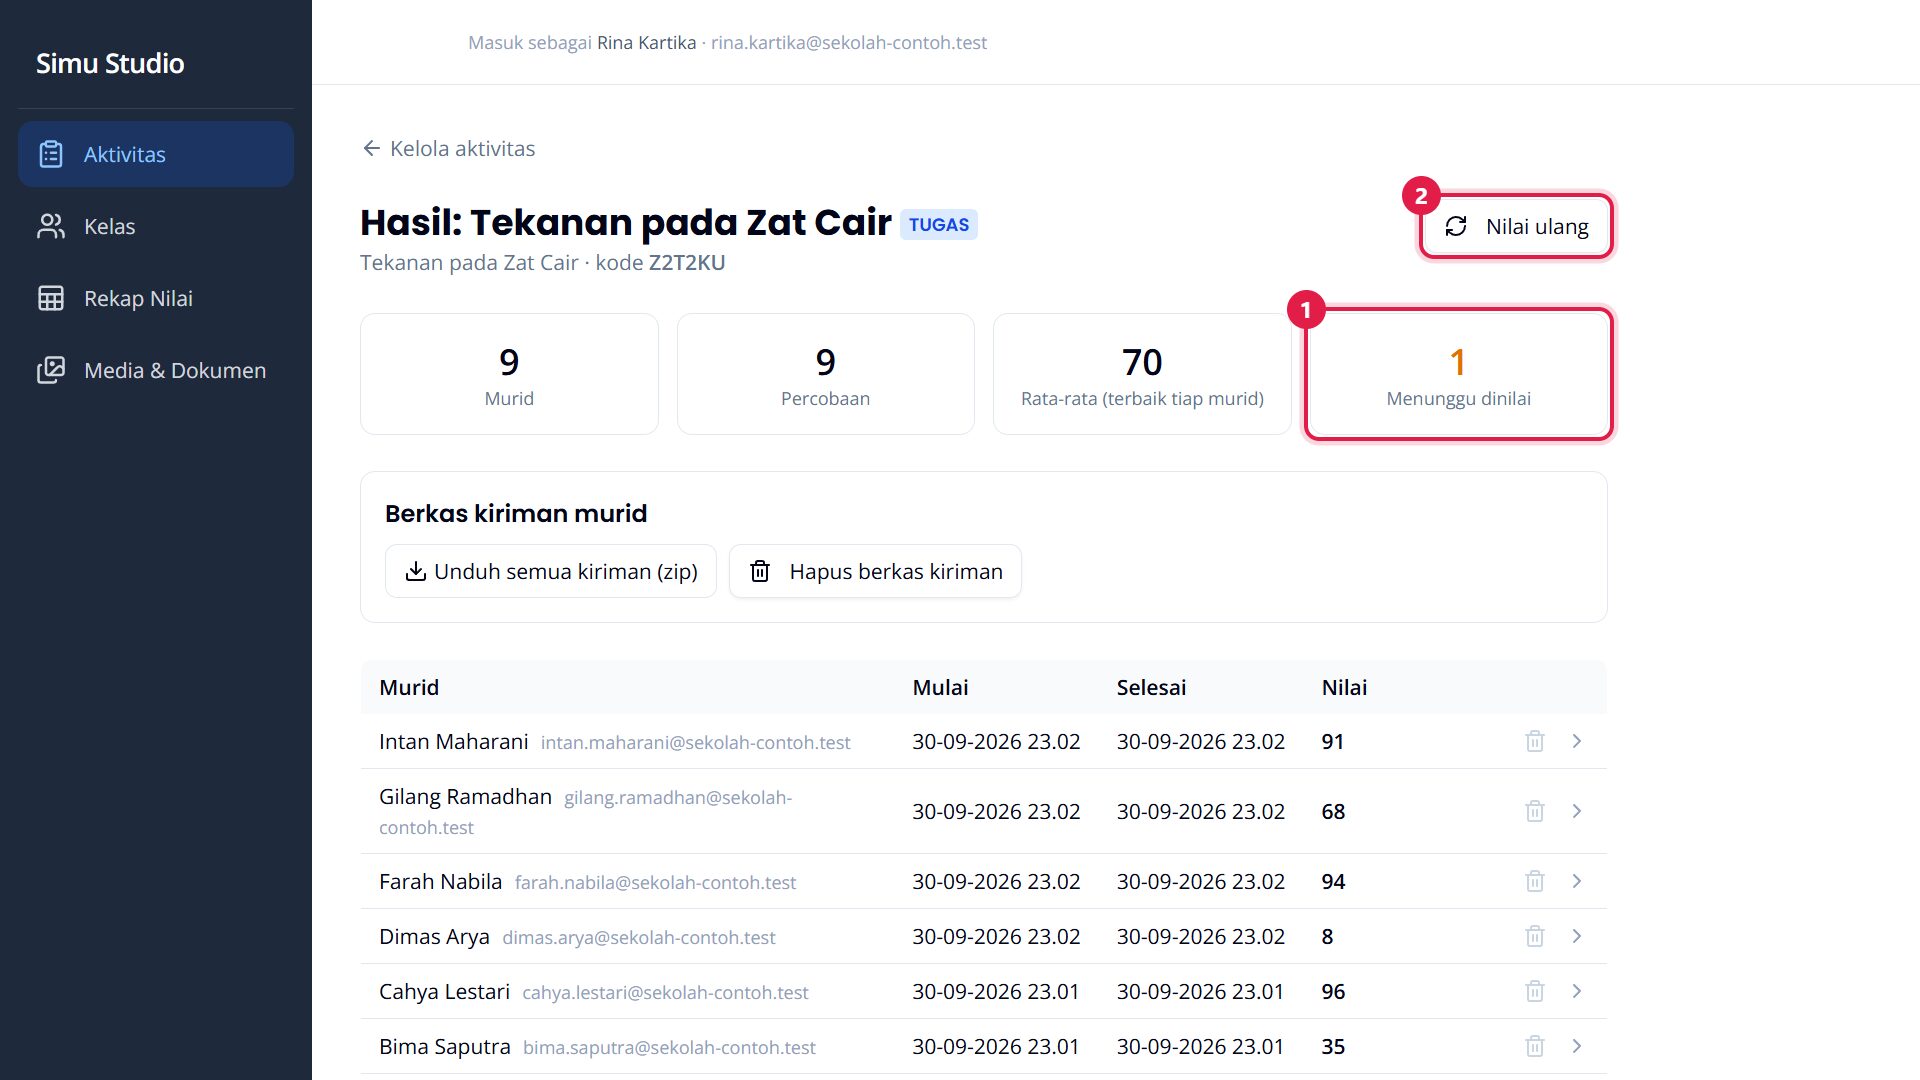
Task: Click the Rekap Nilai table icon
Action: click(51, 298)
